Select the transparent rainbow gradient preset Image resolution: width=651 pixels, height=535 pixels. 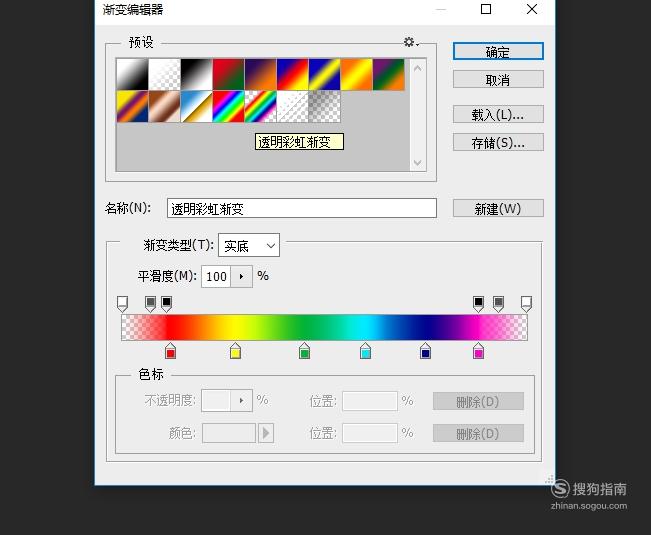click(x=260, y=107)
